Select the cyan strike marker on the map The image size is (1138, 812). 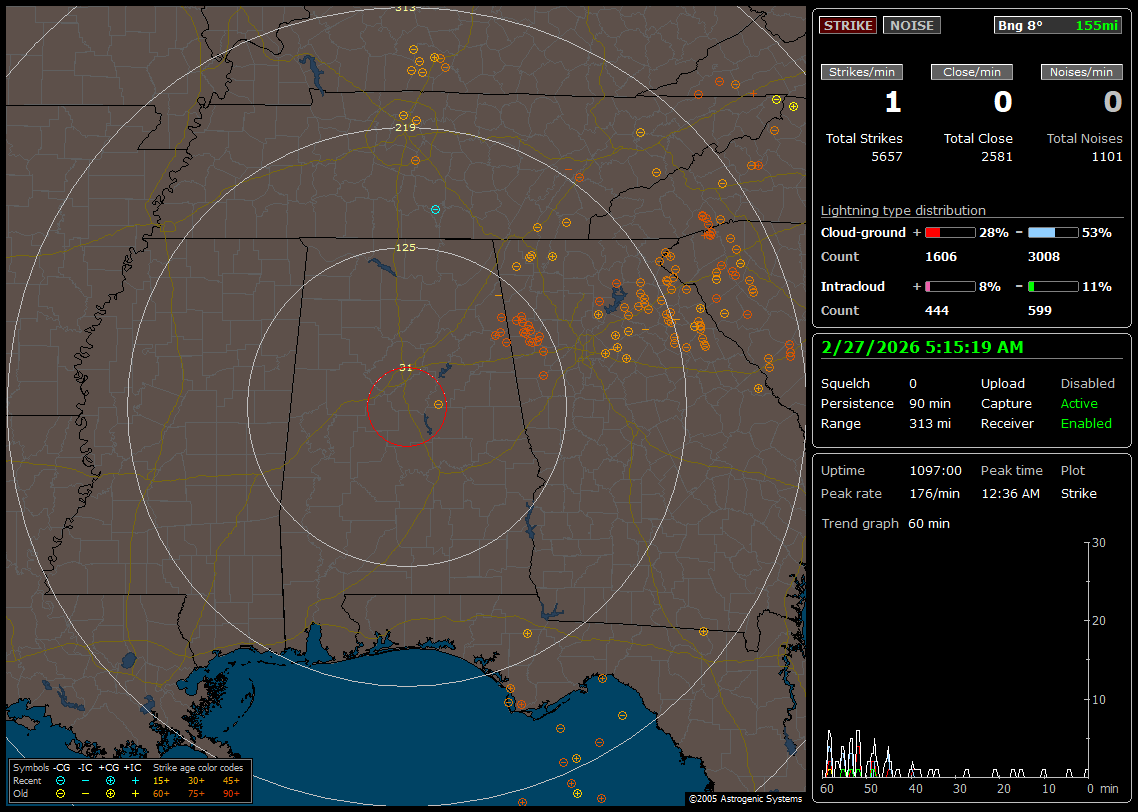(x=435, y=209)
